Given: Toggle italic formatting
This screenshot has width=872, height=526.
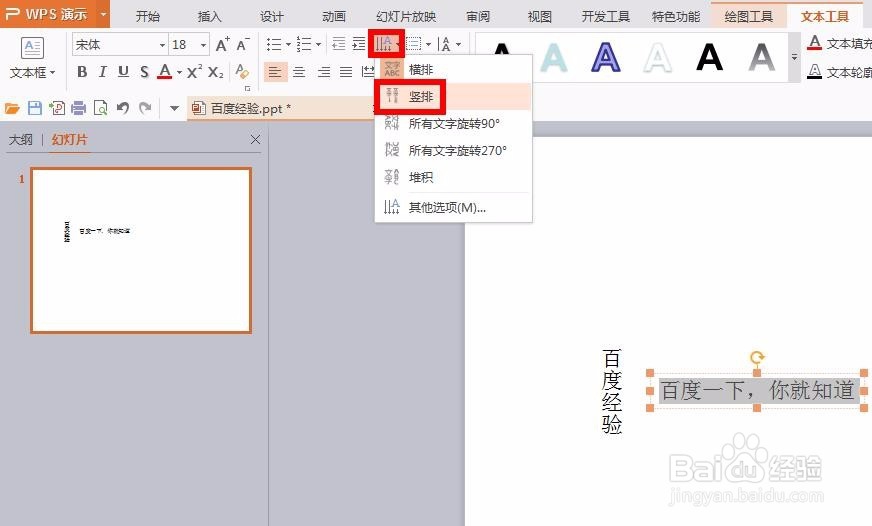Looking at the screenshot, I should (x=102, y=72).
